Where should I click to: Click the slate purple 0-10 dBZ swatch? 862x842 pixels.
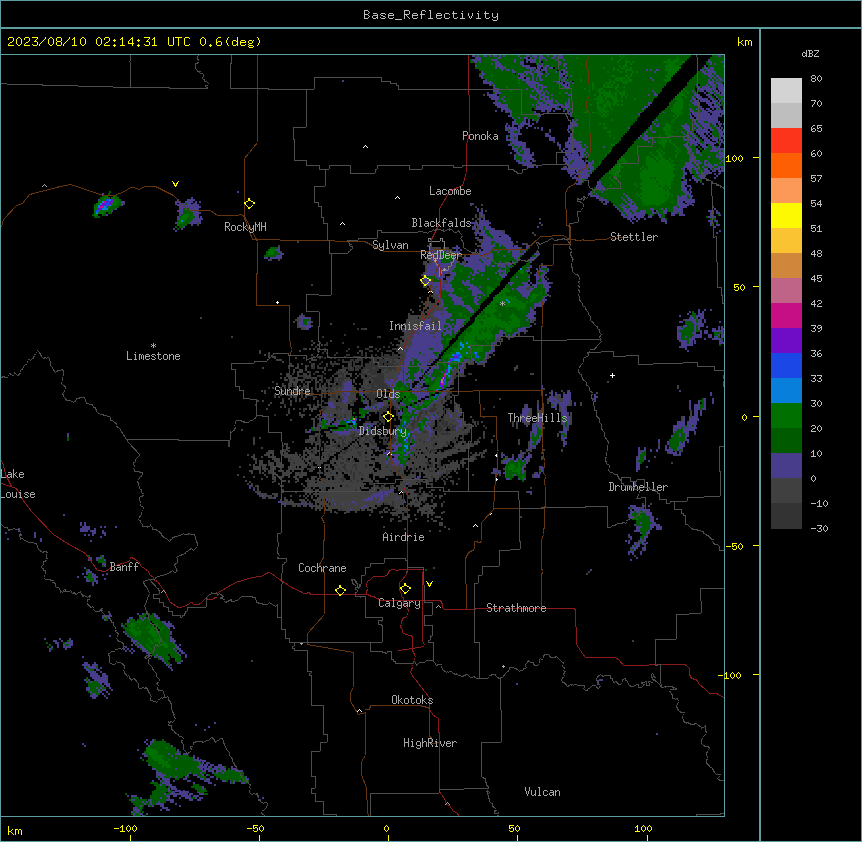click(x=786, y=466)
